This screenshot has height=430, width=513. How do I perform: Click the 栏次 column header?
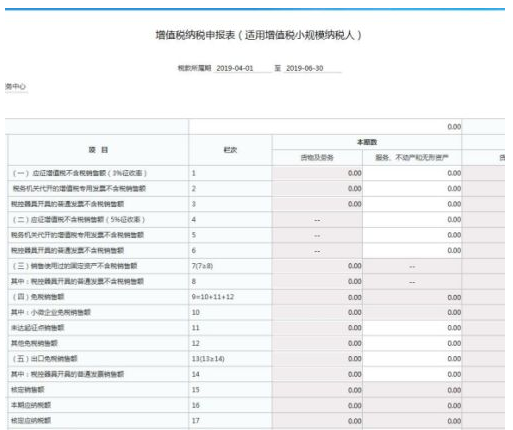[x=230, y=150]
